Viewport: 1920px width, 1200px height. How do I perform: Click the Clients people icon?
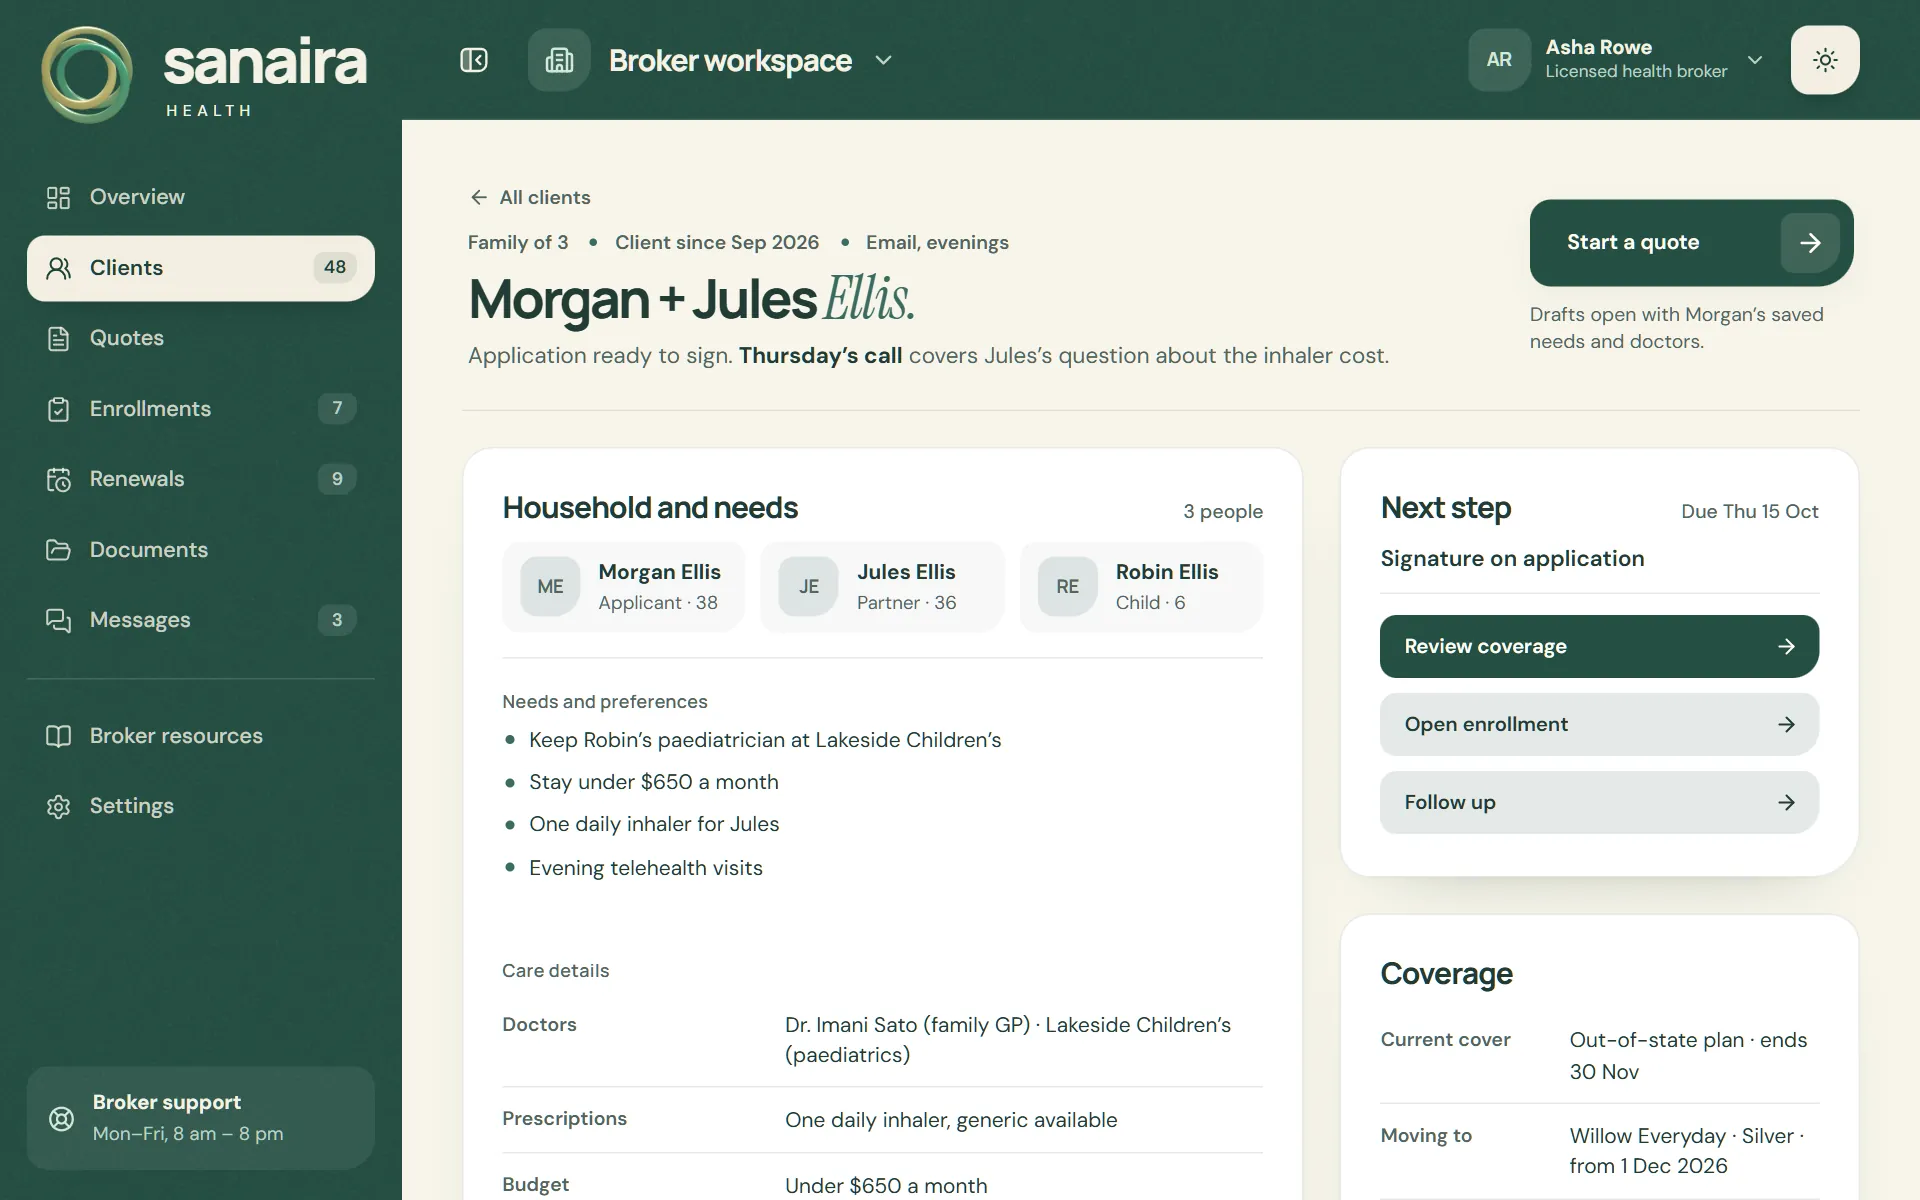tap(59, 268)
